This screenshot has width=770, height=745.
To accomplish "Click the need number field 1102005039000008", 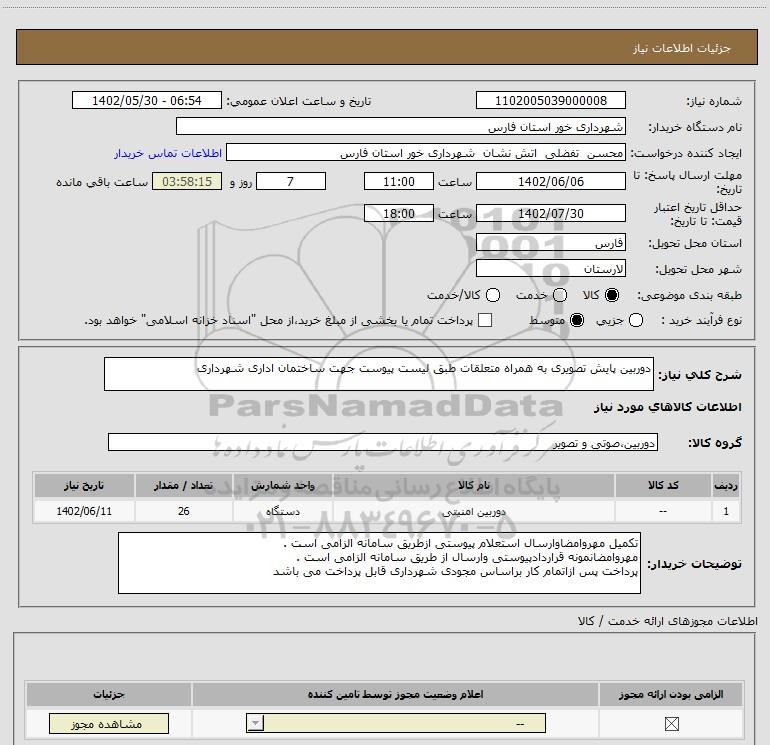I will tap(550, 101).
